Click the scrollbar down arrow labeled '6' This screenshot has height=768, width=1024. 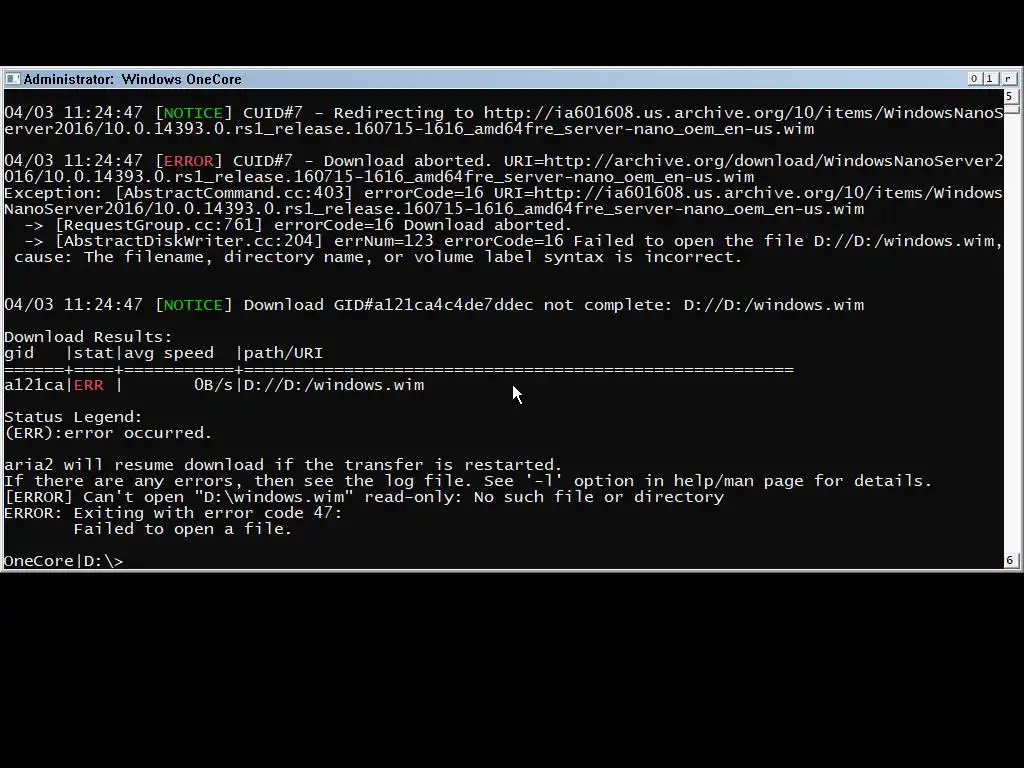(1010, 560)
